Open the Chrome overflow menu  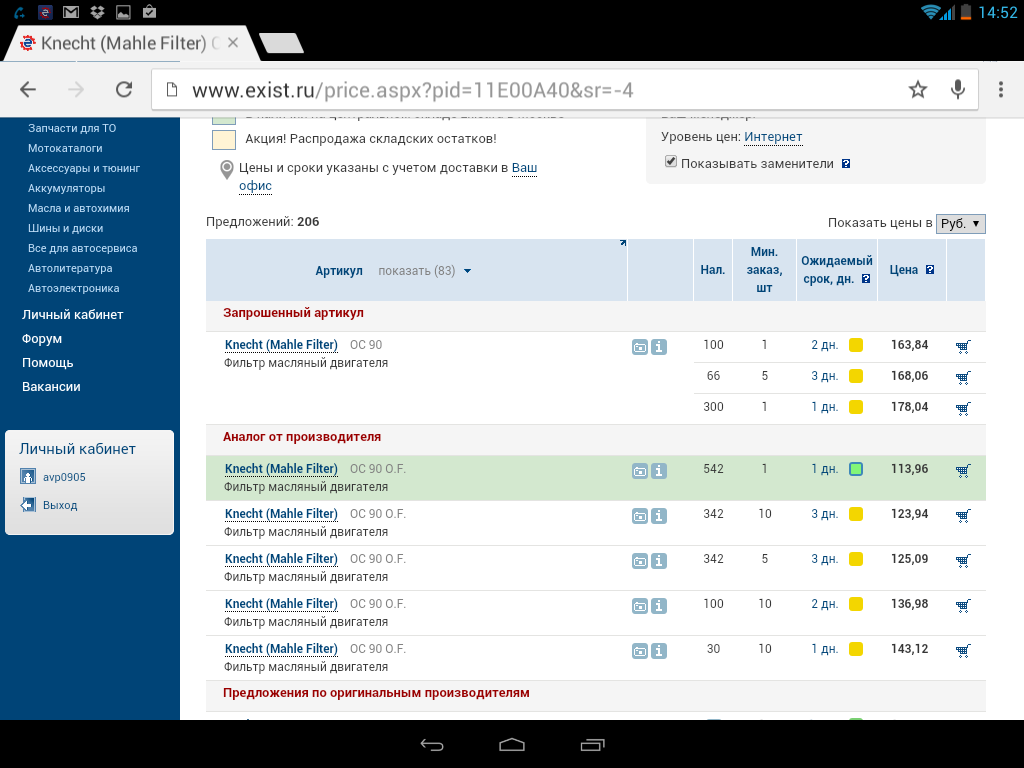[x=1000, y=89]
